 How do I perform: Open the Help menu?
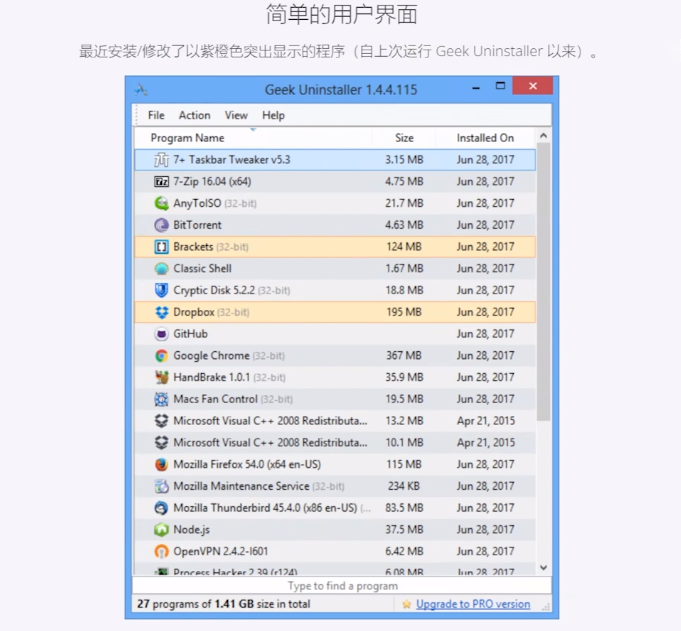click(x=274, y=116)
